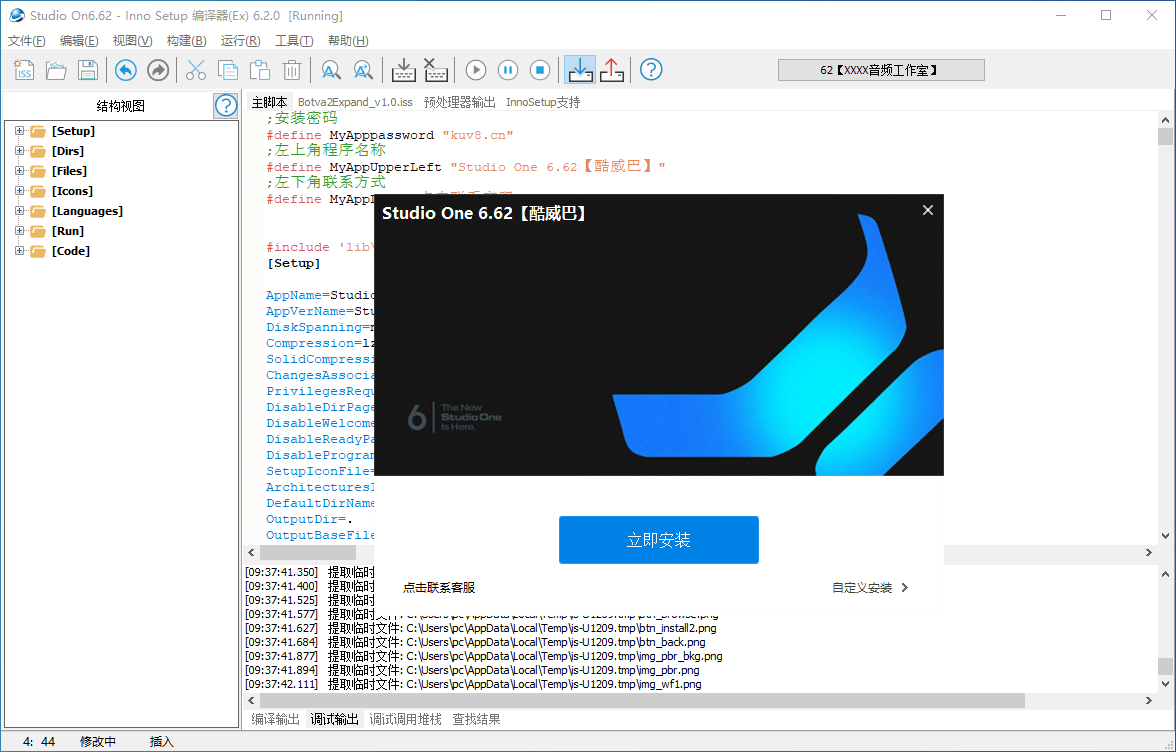Expand the [Setup] tree node
1176x752 pixels.
pos(20,130)
